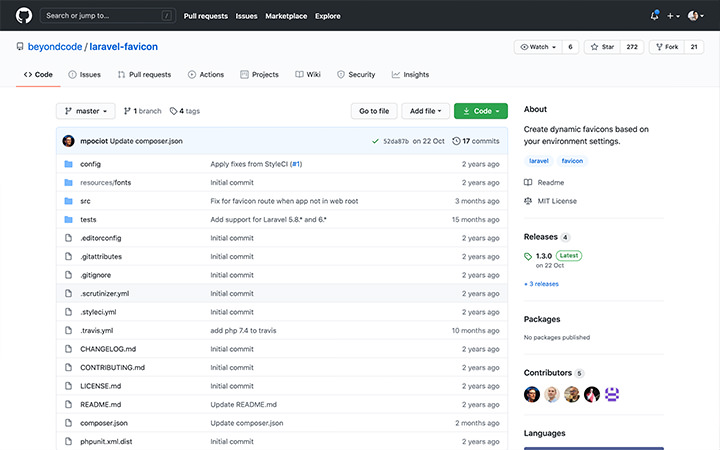Click the Go to file button
The image size is (720, 450).
tap(374, 111)
